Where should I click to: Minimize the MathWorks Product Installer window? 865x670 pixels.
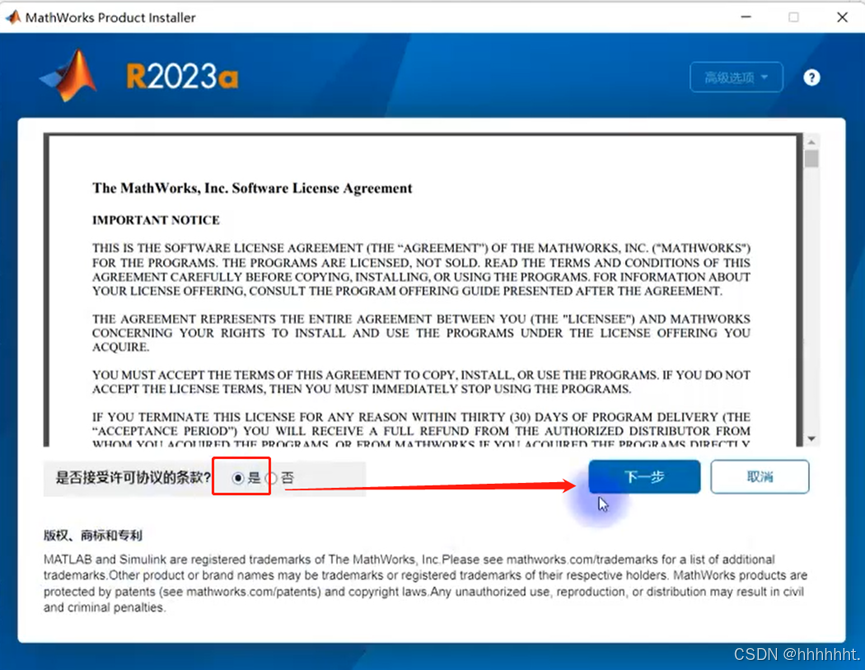pos(746,17)
